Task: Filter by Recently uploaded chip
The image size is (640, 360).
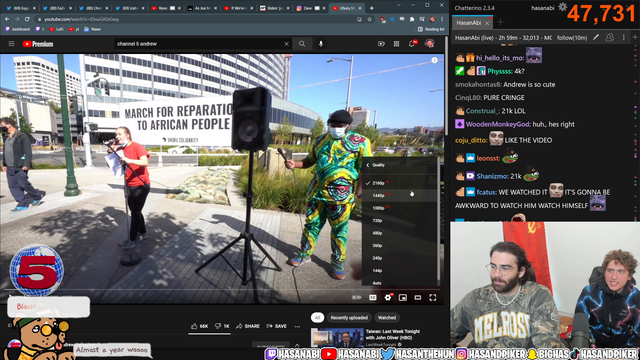Action: tap(349, 318)
